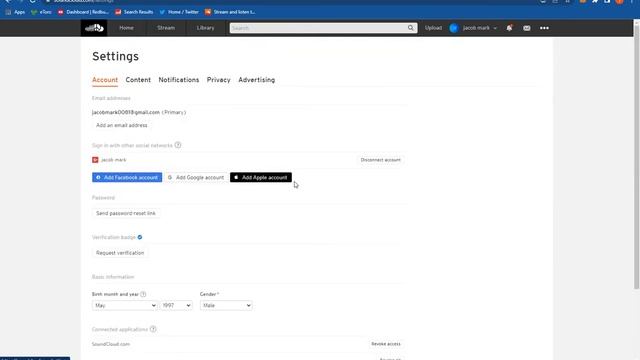Switch to the Content tab
Screen dimensions: 640x360
tap(138, 80)
